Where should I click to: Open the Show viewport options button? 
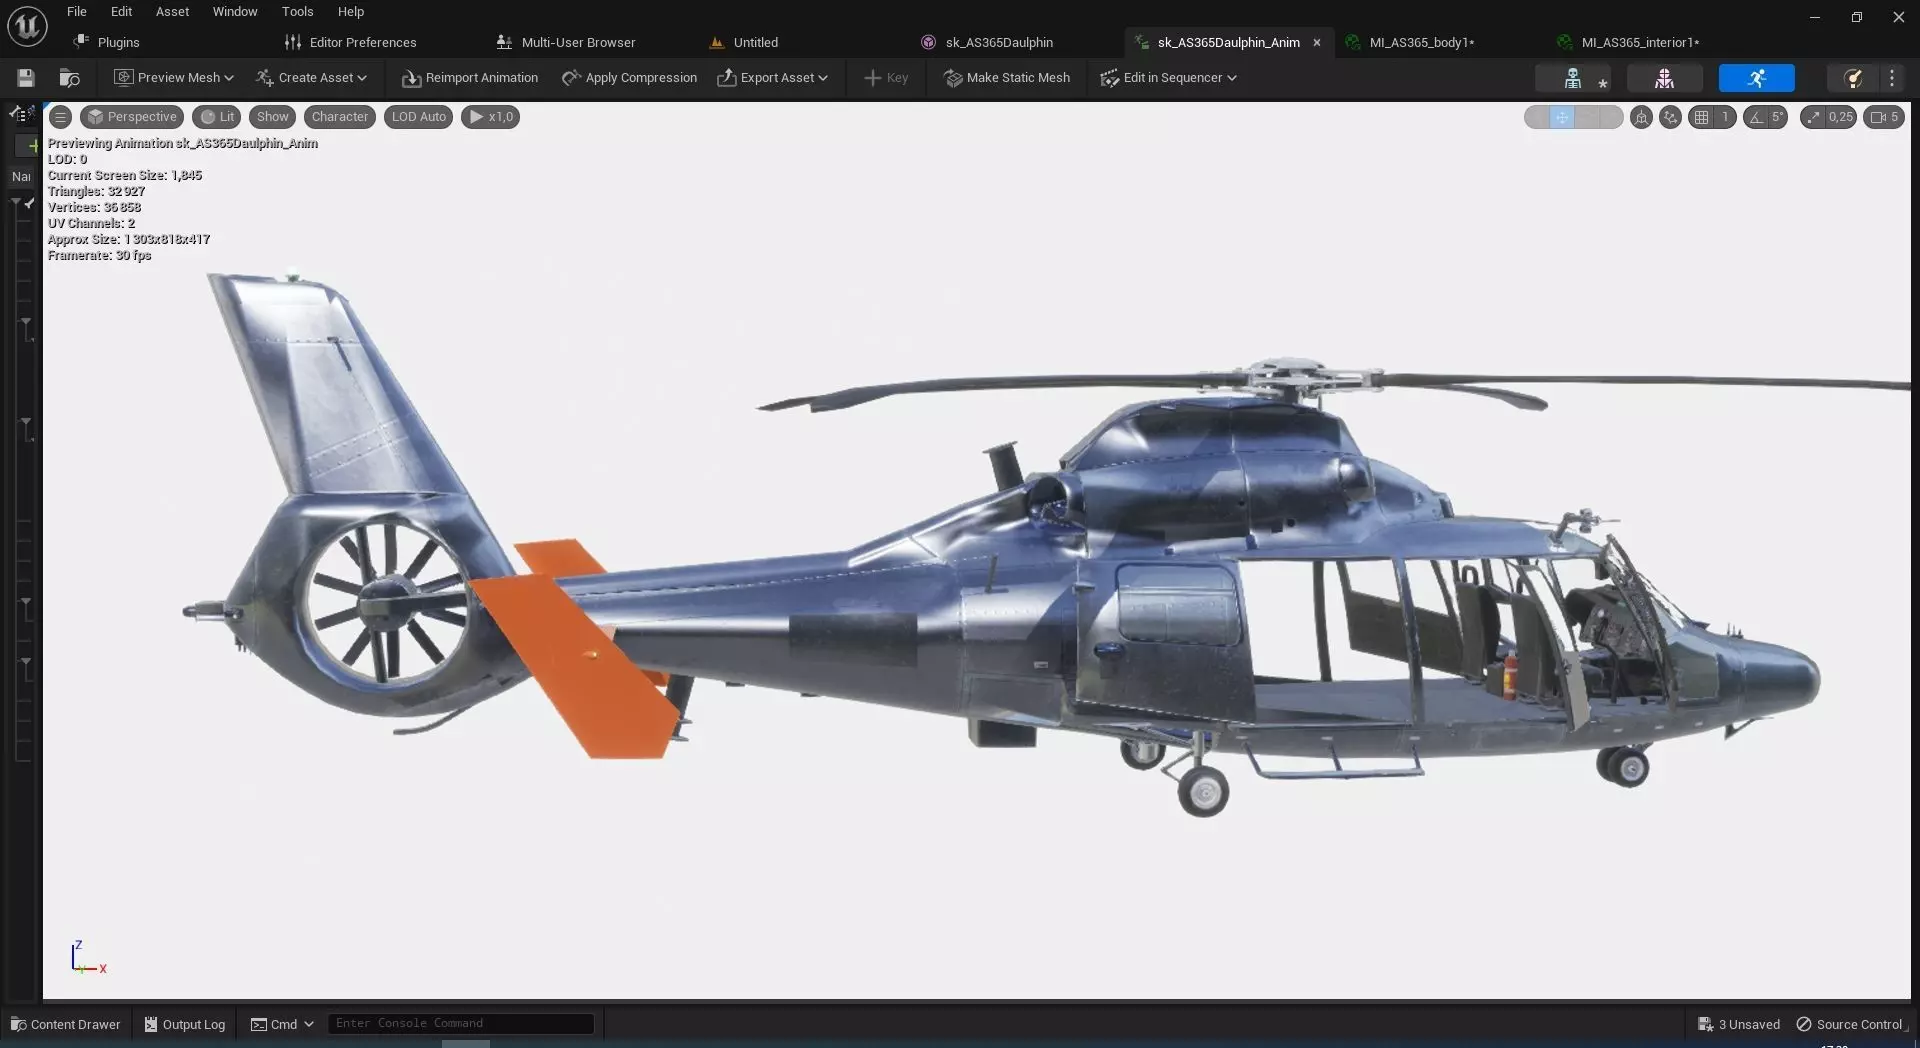pos(272,117)
